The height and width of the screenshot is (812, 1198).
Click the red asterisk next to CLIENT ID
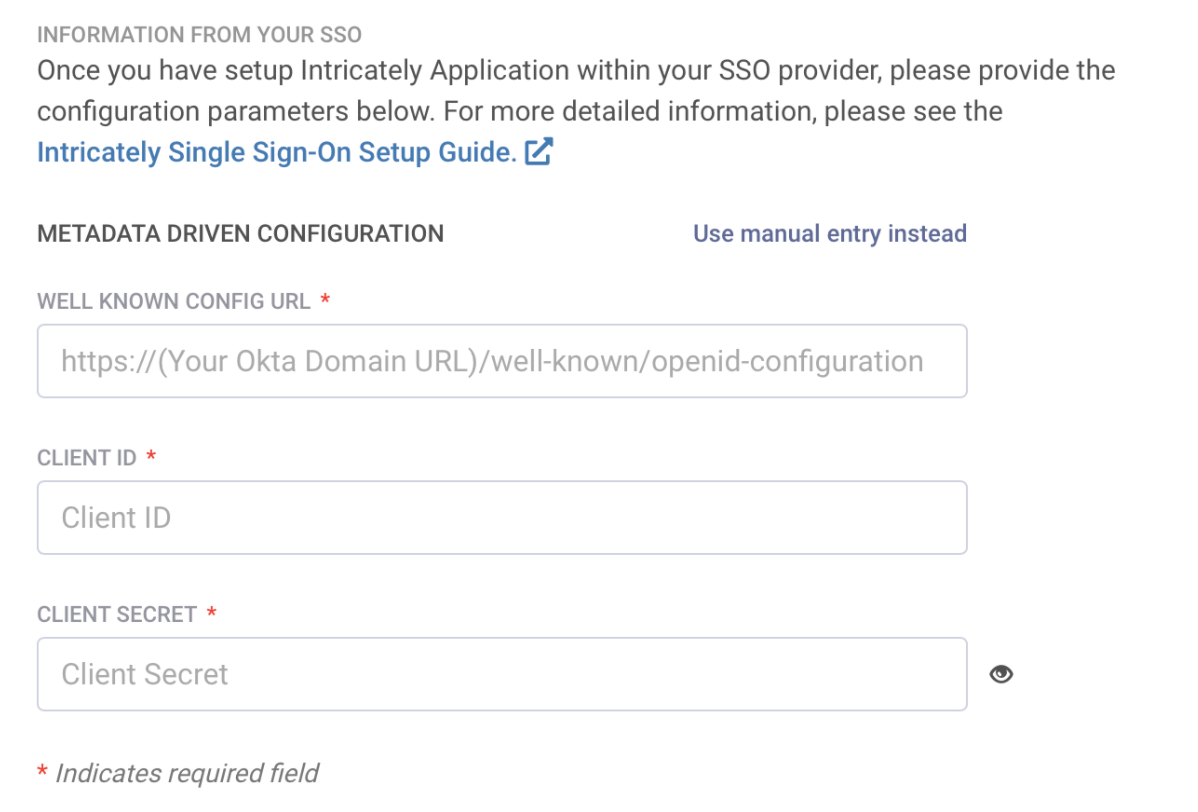151,456
